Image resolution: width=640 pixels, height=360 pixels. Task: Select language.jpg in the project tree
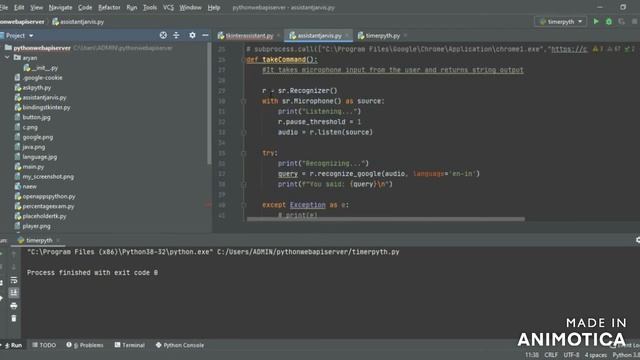[40, 157]
